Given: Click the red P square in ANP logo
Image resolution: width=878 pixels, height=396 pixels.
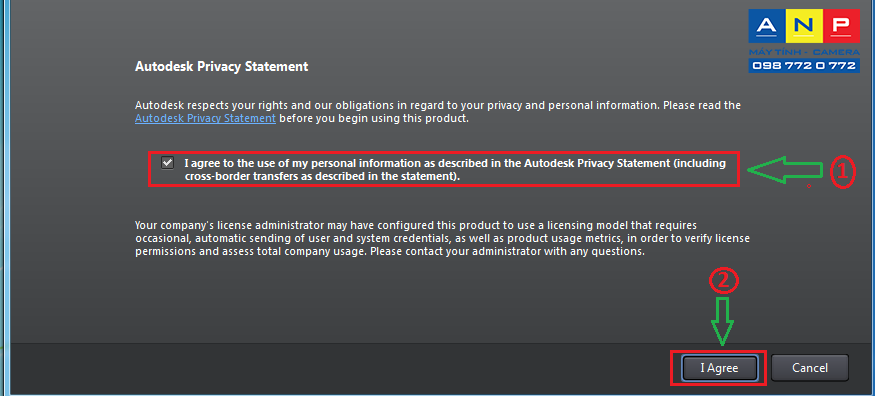Looking at the screenshot, I should coord(841,26).
